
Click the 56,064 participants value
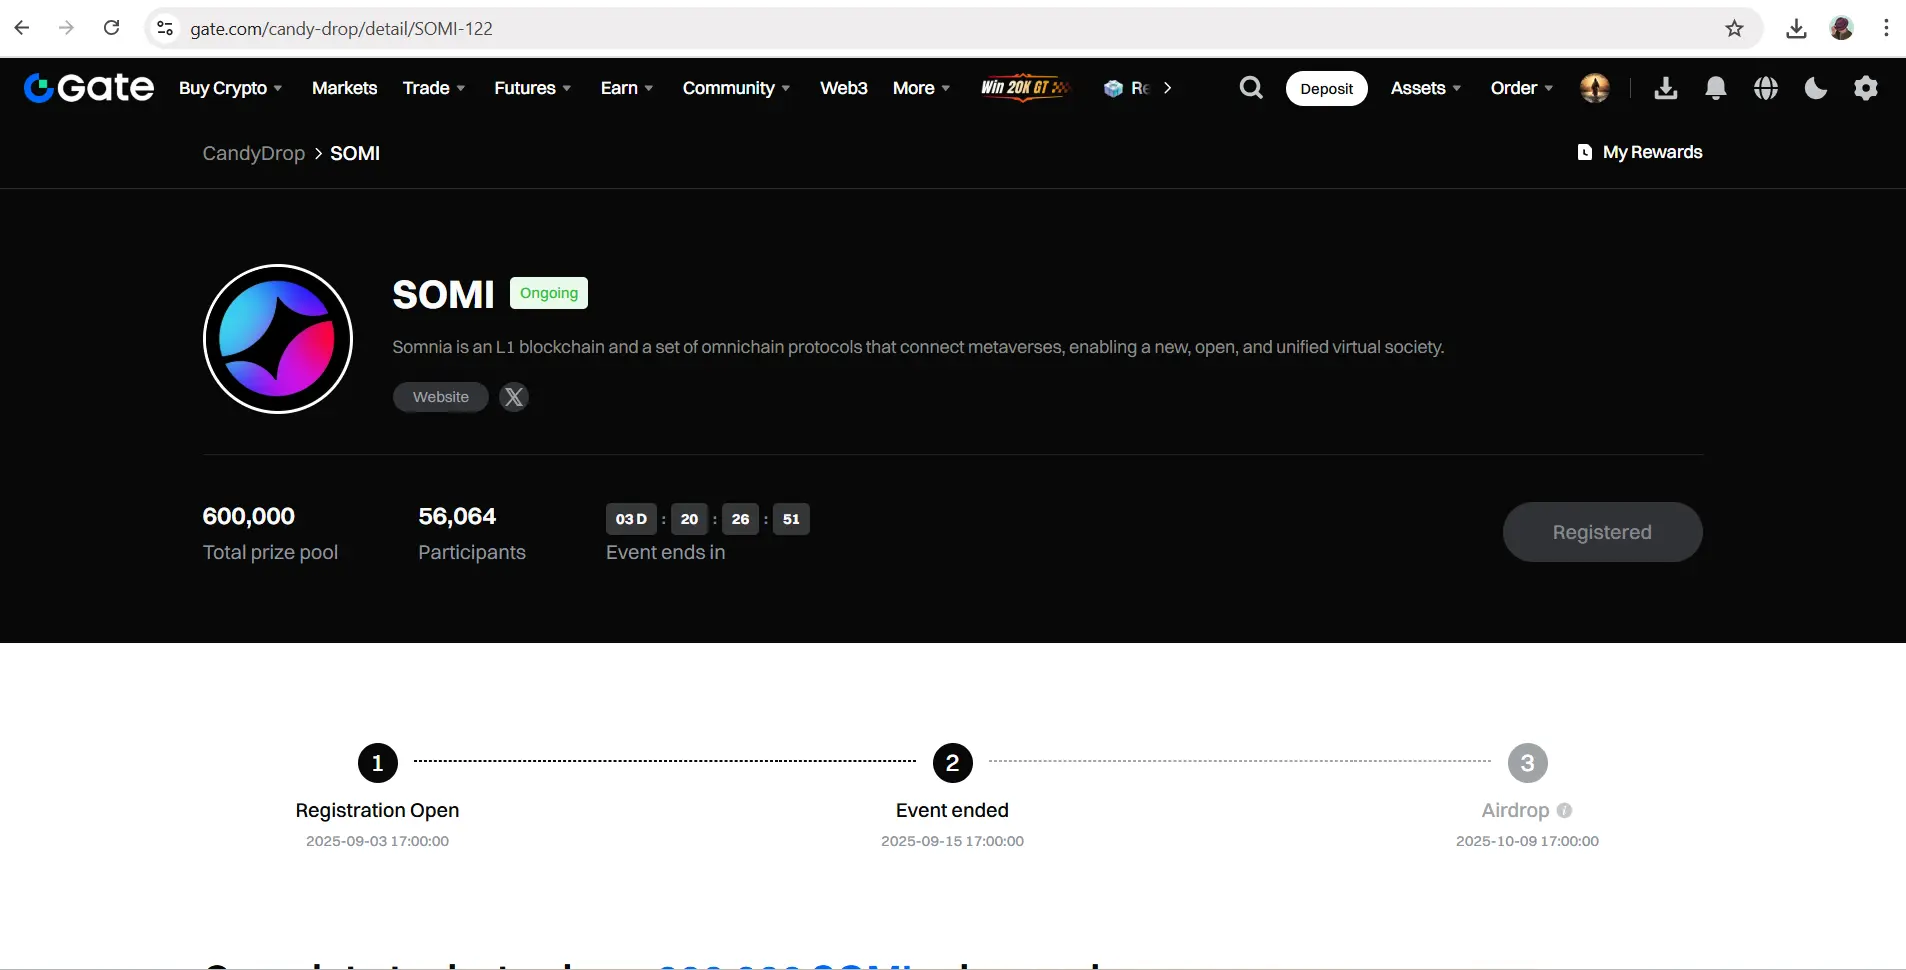(x=457, y=516)
